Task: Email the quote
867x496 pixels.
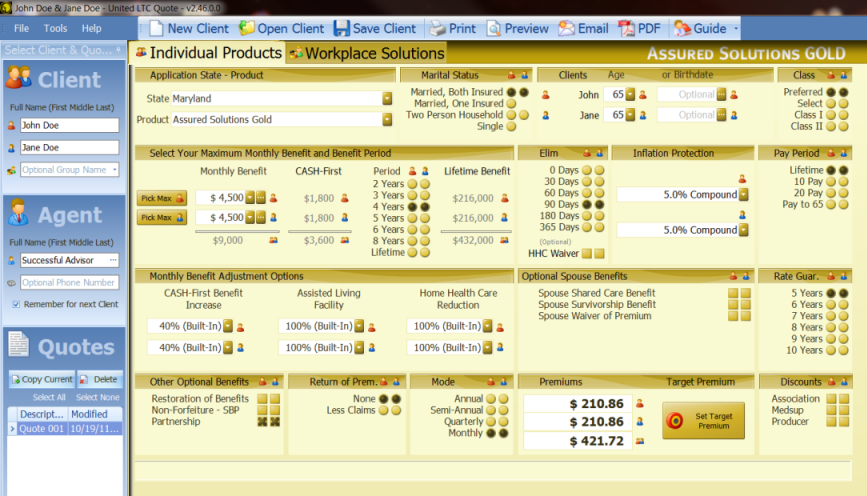Action: coord(583,28)
